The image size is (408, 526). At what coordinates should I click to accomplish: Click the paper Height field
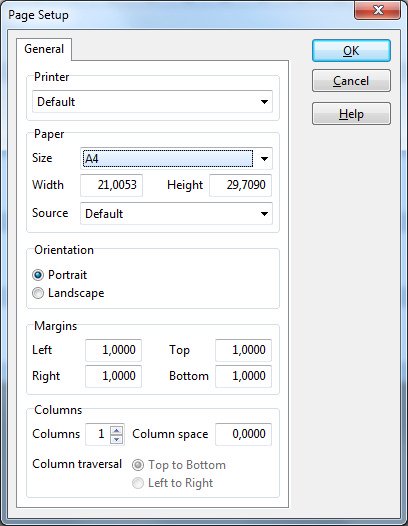(x=241, y=185)
